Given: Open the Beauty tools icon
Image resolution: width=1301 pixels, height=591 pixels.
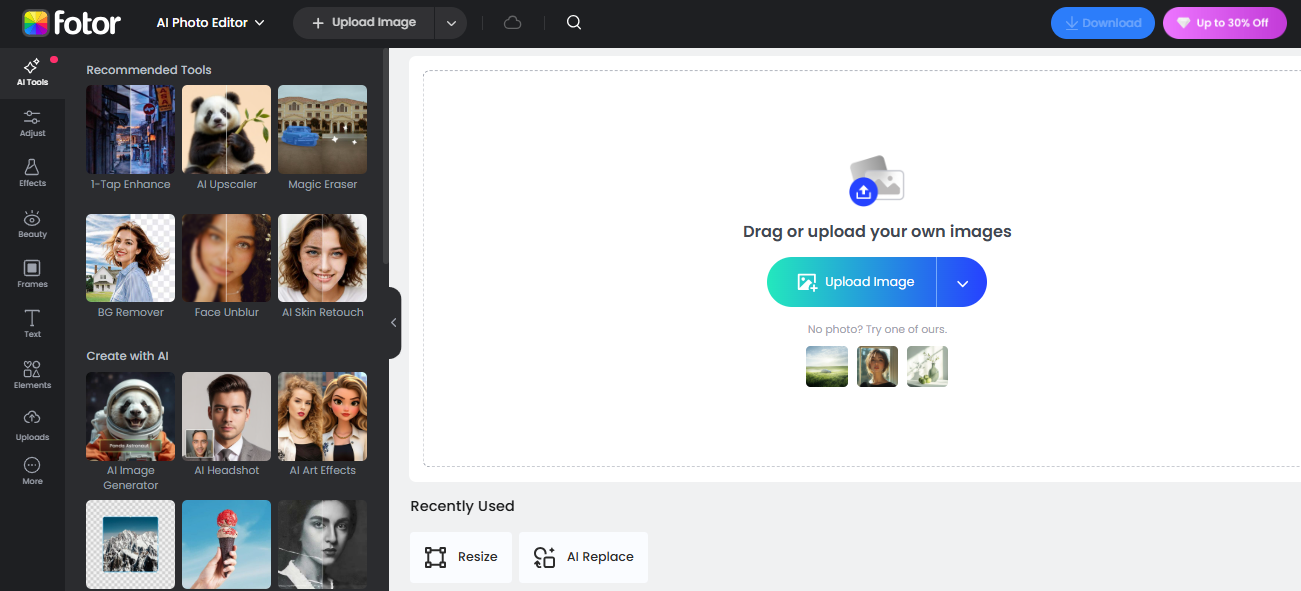Looking at the screenshot, I should click(x=31, y=221).
